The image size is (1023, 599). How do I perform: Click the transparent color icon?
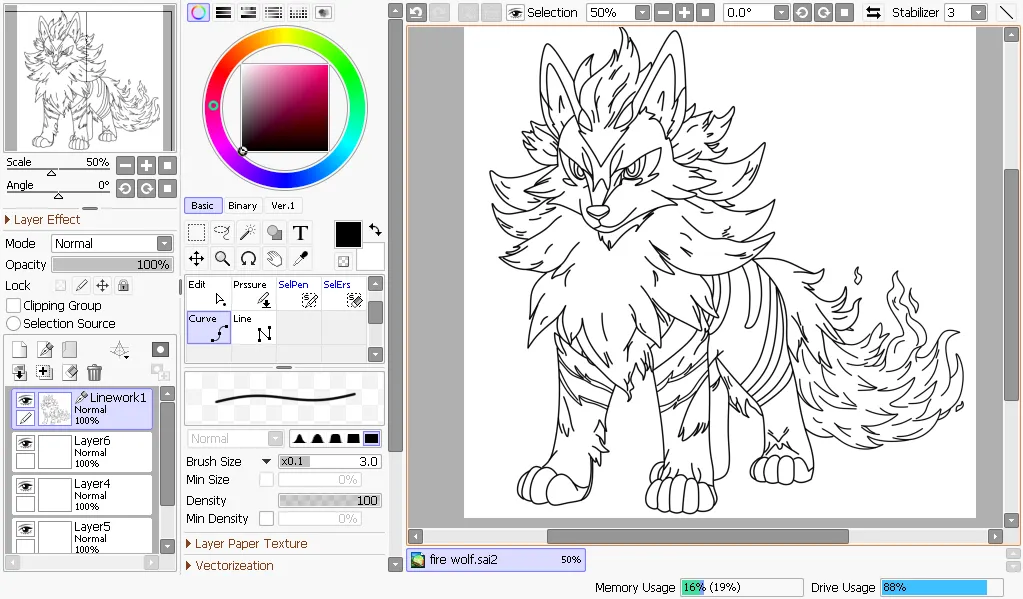coord(343,262)
